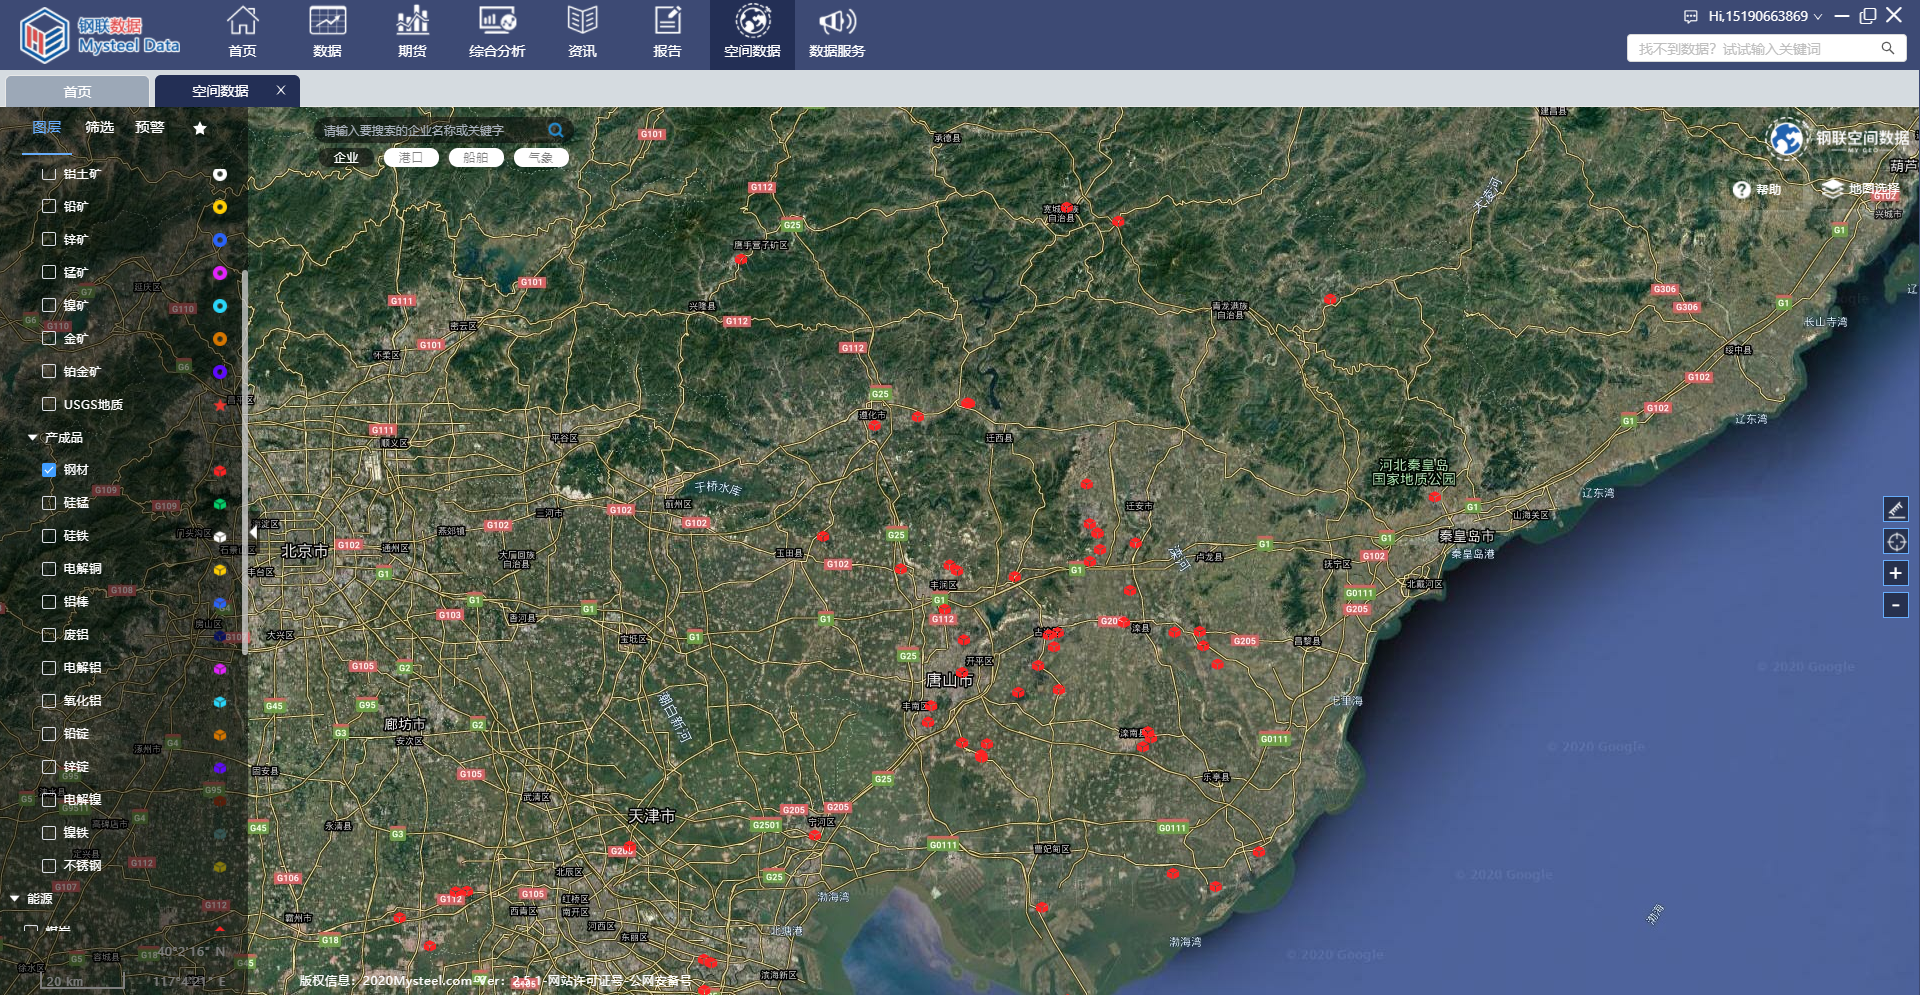
Task: Open the user account dropdown
Action: tap(1765, 16)
